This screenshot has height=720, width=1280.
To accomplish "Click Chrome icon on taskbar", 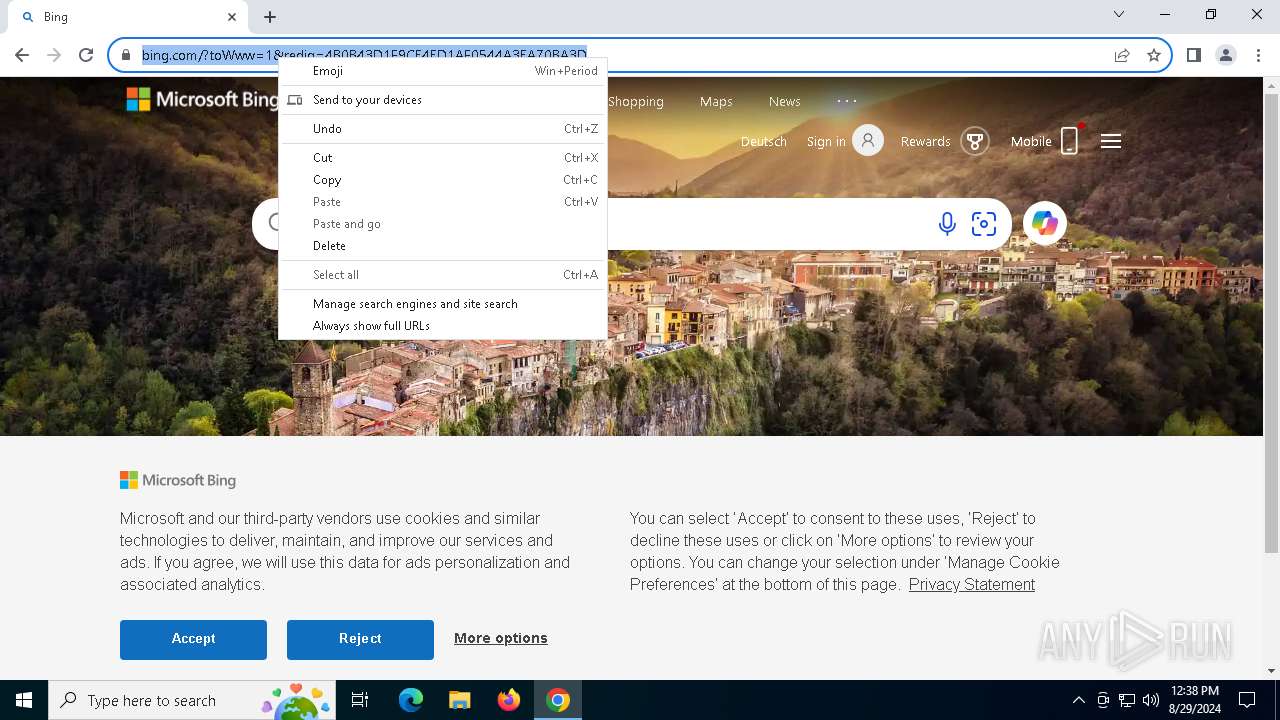I will (x=558, y=700).
